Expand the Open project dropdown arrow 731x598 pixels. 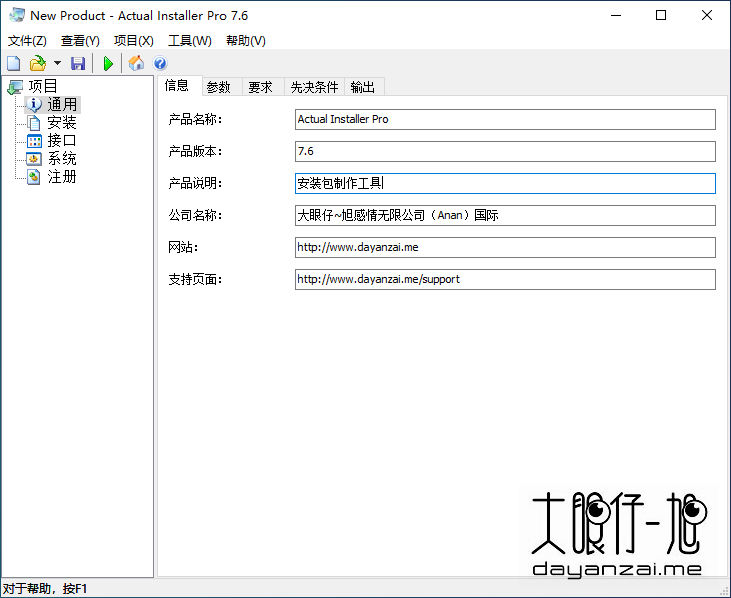click(57, 63)
